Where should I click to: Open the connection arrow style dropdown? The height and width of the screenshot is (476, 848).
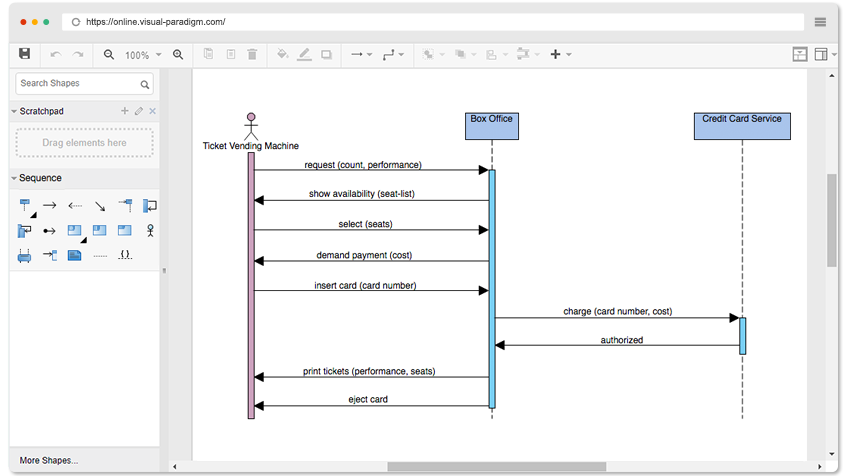[361, 55]
